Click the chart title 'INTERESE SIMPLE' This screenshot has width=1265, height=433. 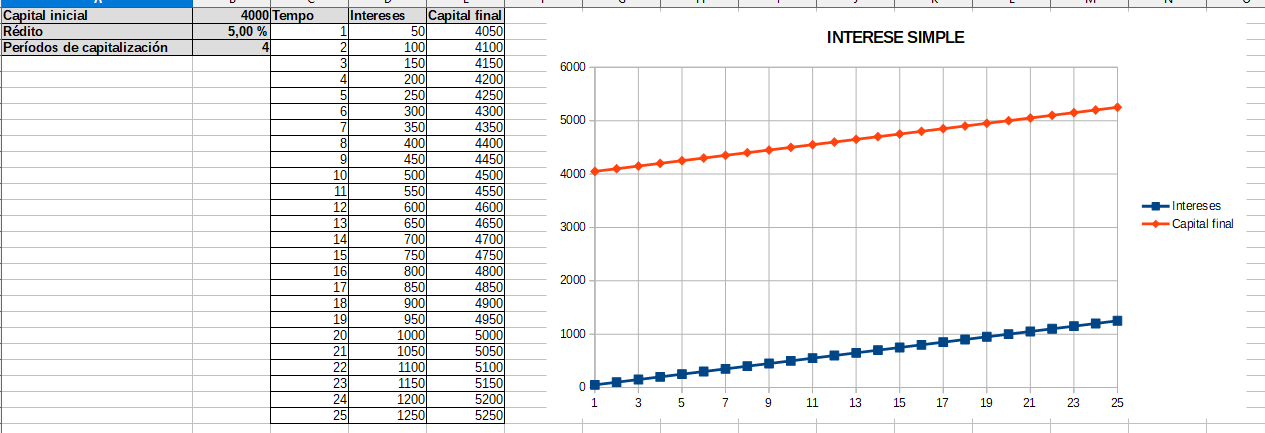(x=895, y=38)
